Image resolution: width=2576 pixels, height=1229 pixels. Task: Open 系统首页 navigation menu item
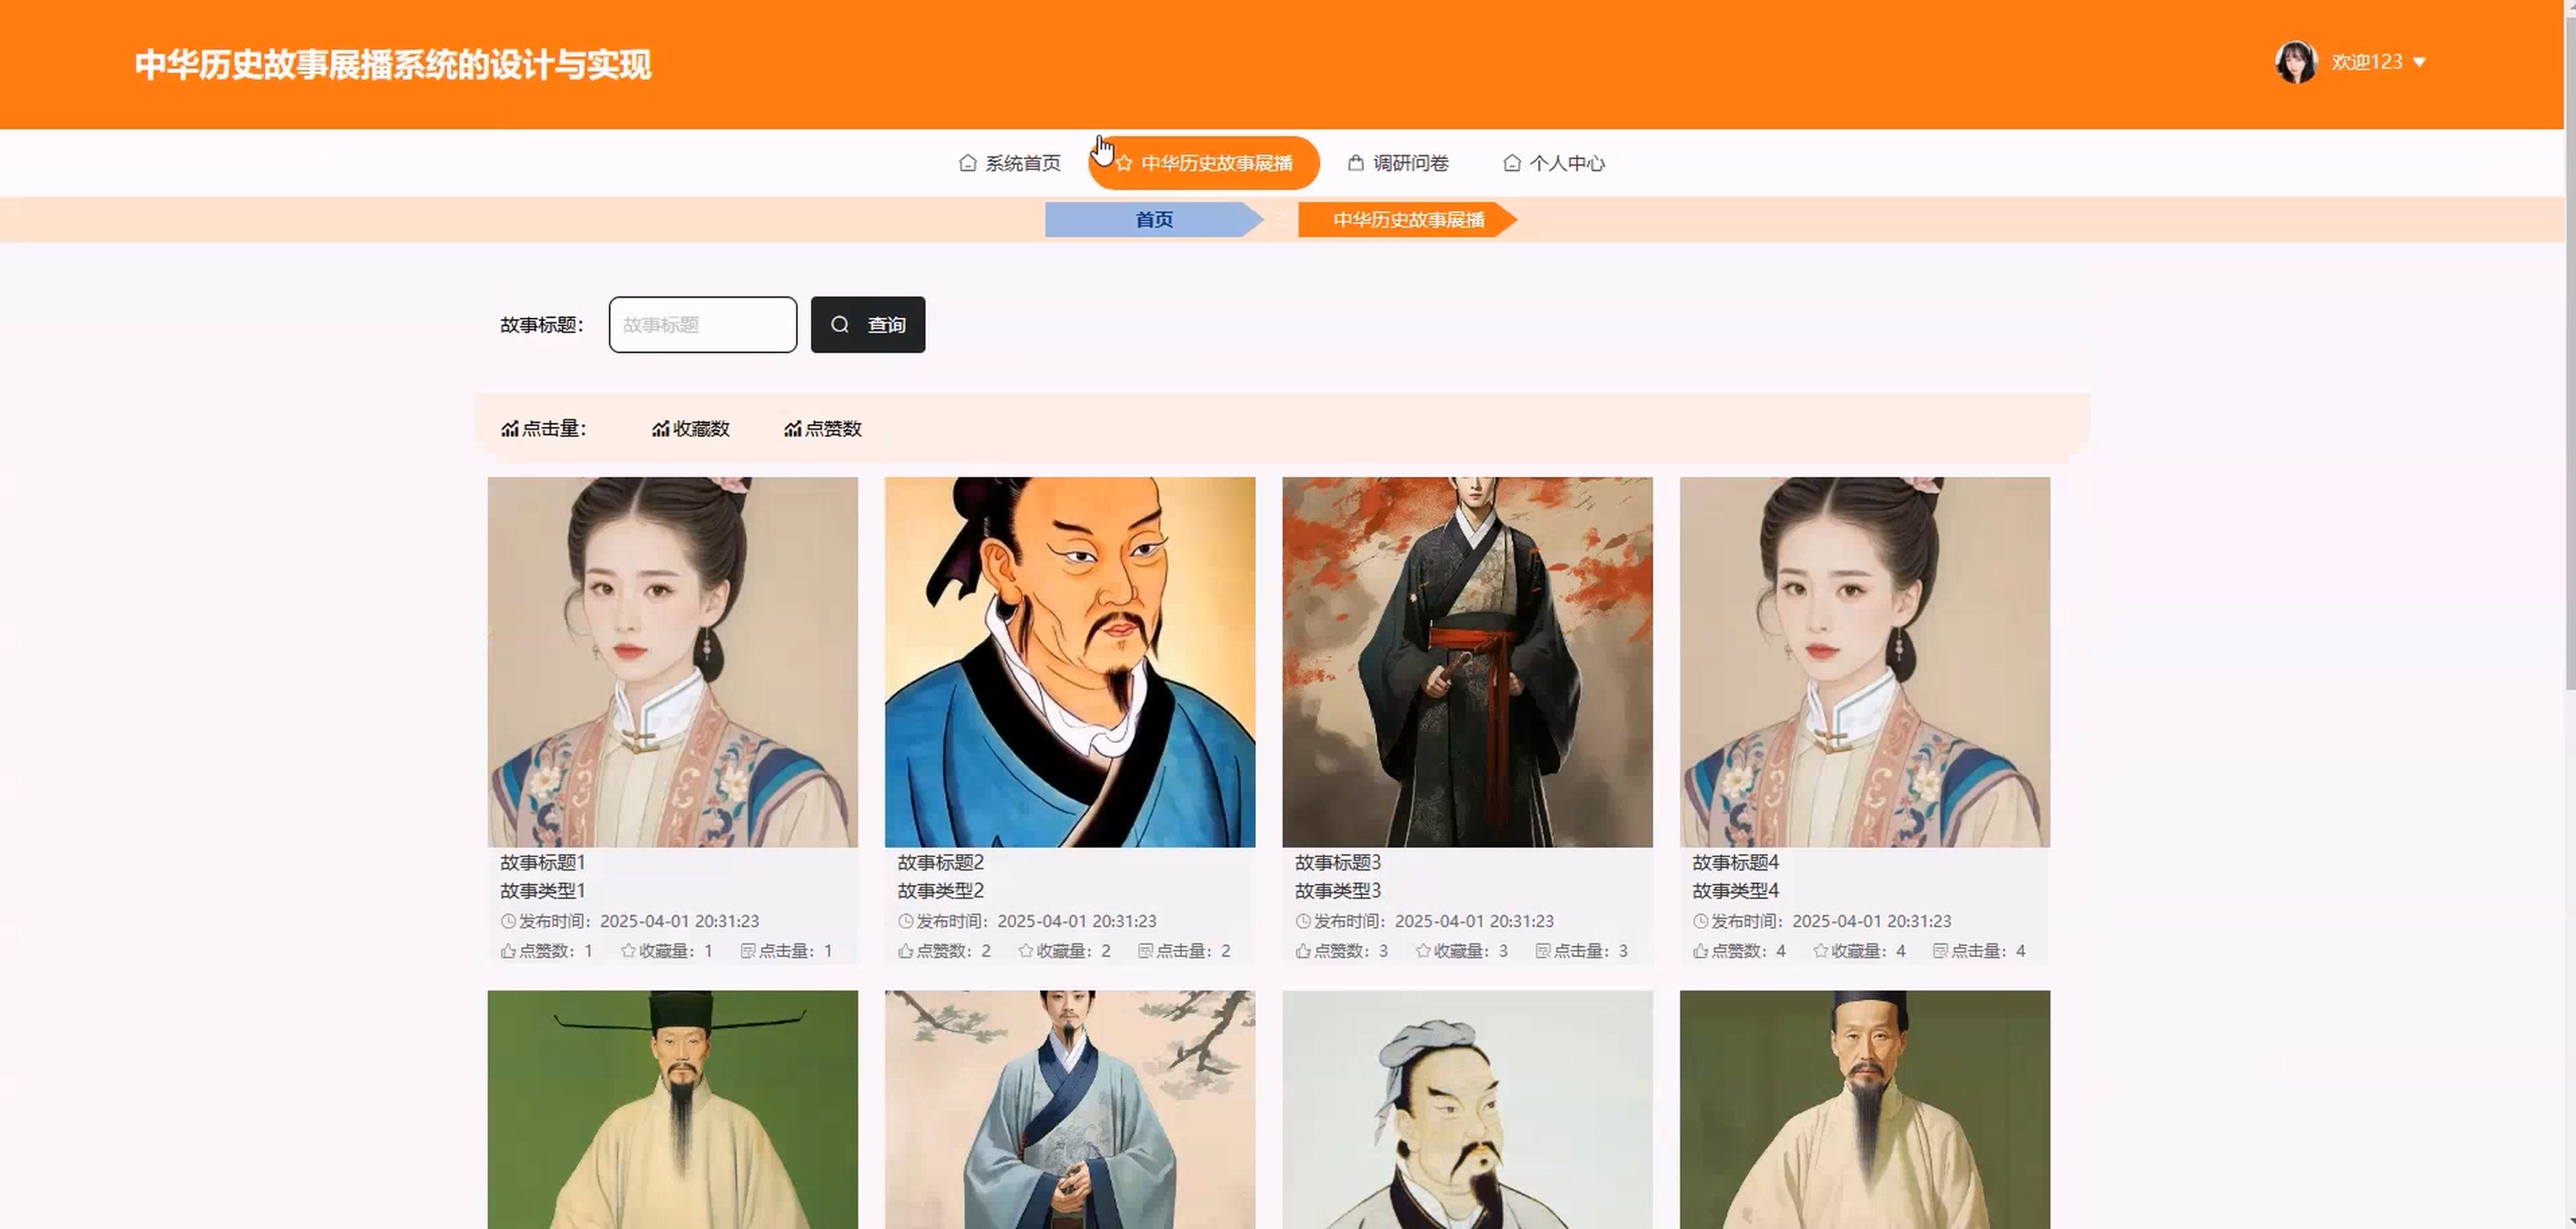click(x=1010, y=163)
